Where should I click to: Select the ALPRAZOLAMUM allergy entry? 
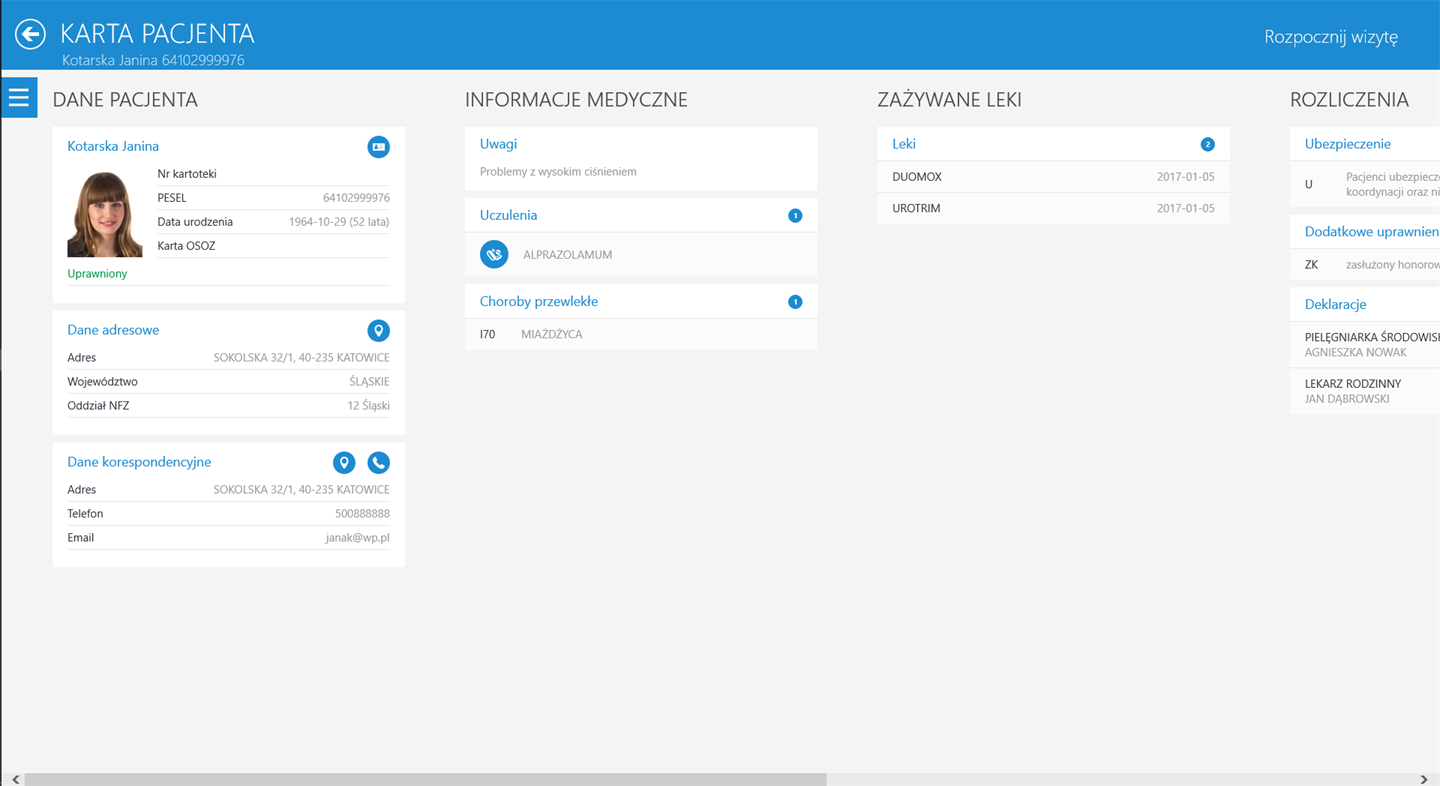641,255
